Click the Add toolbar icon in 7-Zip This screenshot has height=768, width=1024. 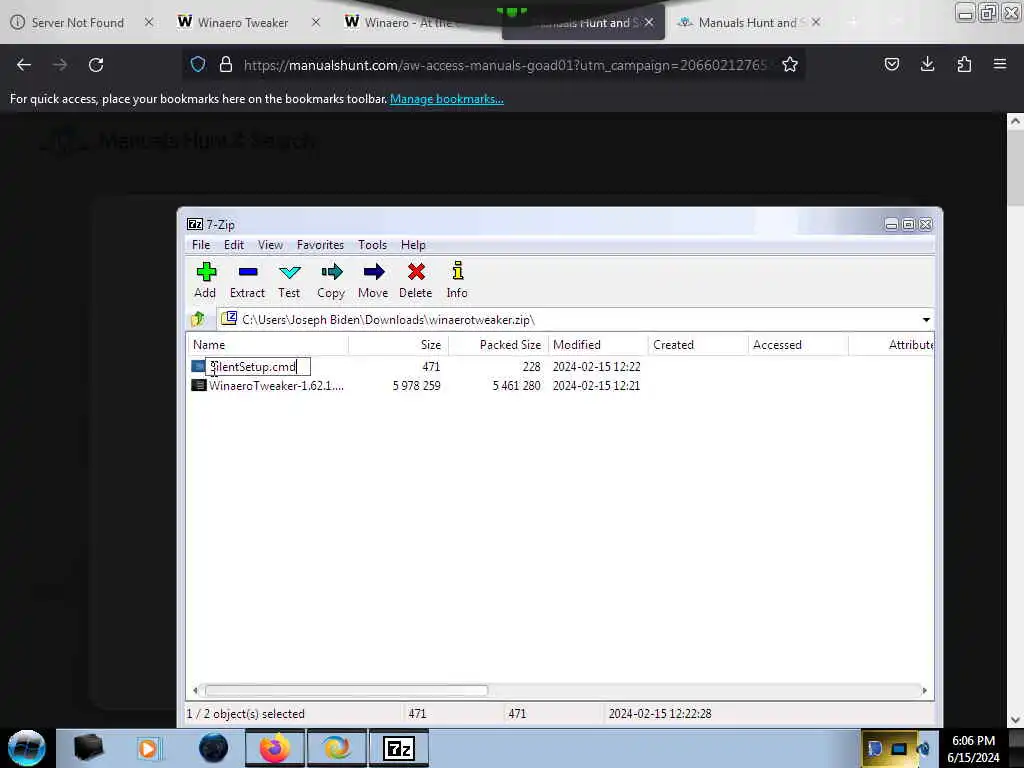tap(206, 272)
